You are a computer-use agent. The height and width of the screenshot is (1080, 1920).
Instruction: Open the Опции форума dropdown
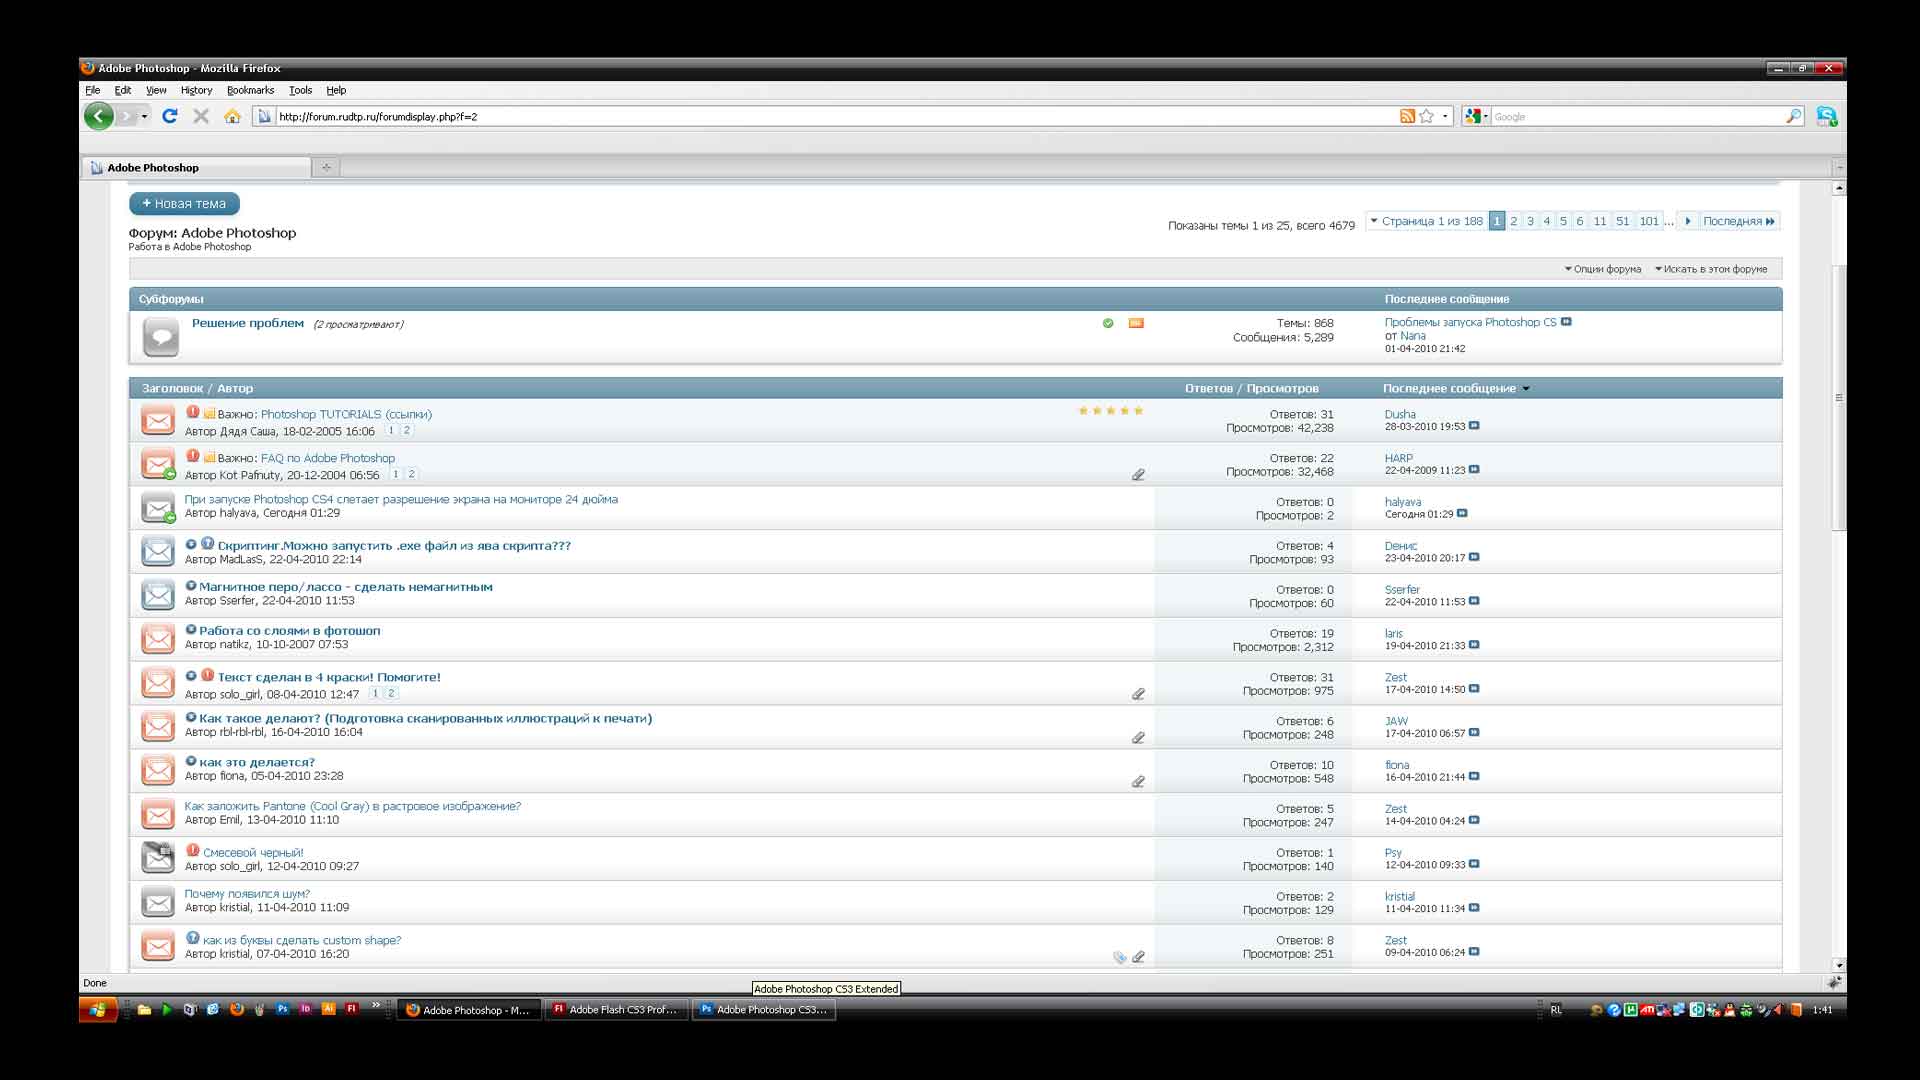point(1603,269)
